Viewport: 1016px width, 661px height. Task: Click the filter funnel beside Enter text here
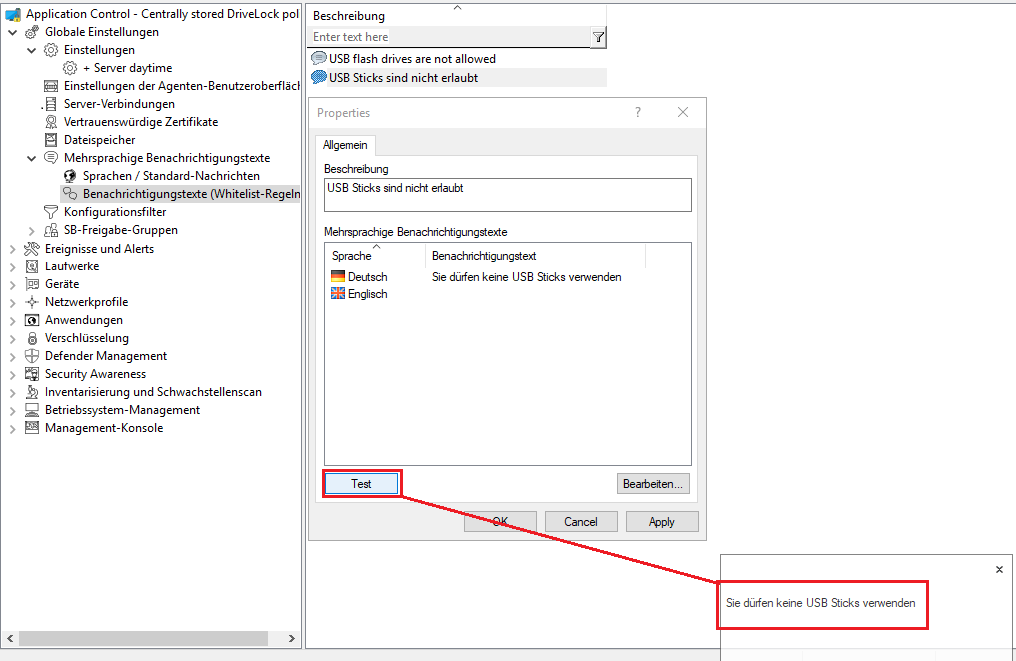[x=599, y=38]
